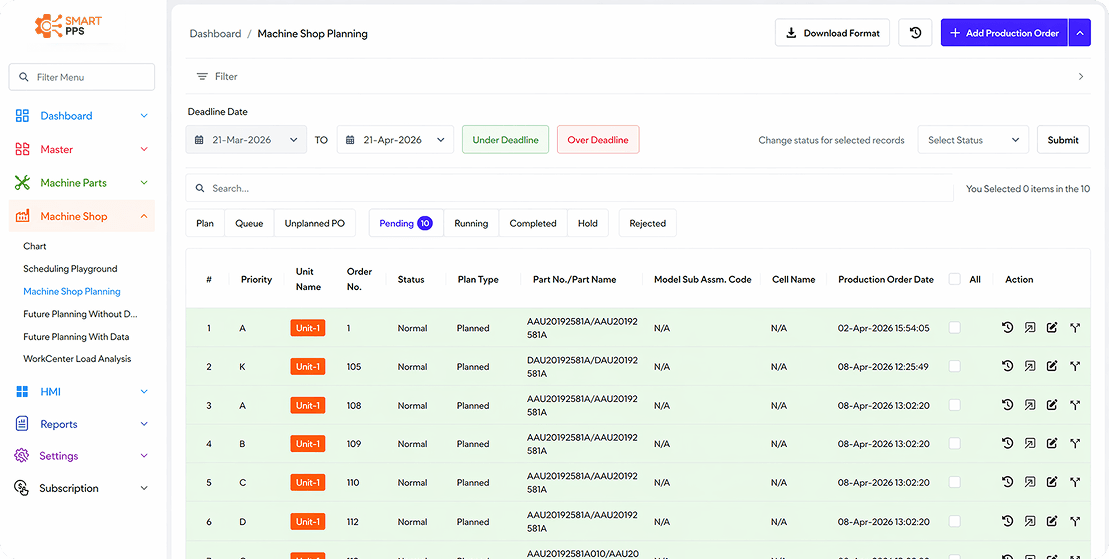
Task: Expand the Add Production Order arrow menu
Action: (x=1079, y=33)
